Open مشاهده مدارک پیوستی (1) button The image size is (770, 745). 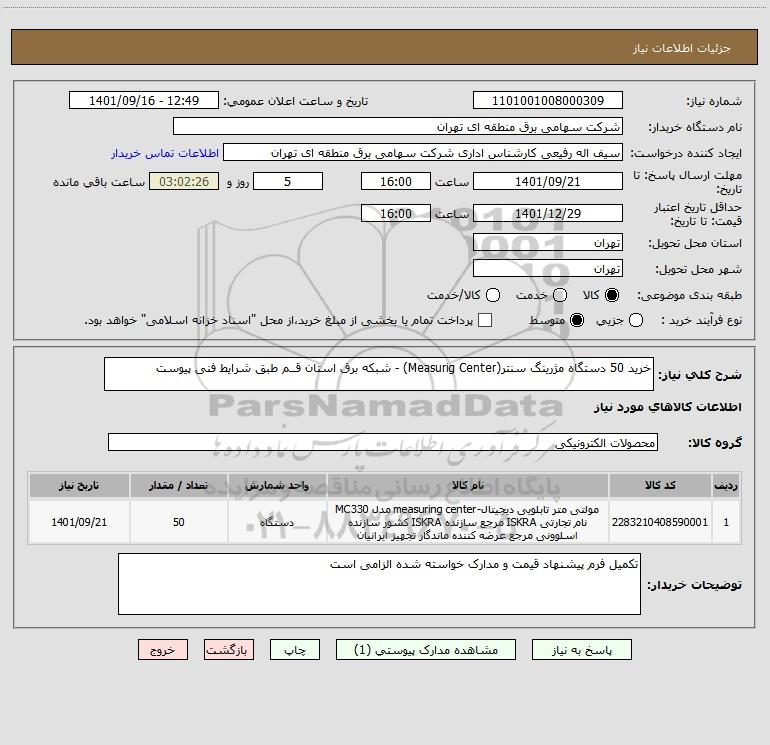426,650
